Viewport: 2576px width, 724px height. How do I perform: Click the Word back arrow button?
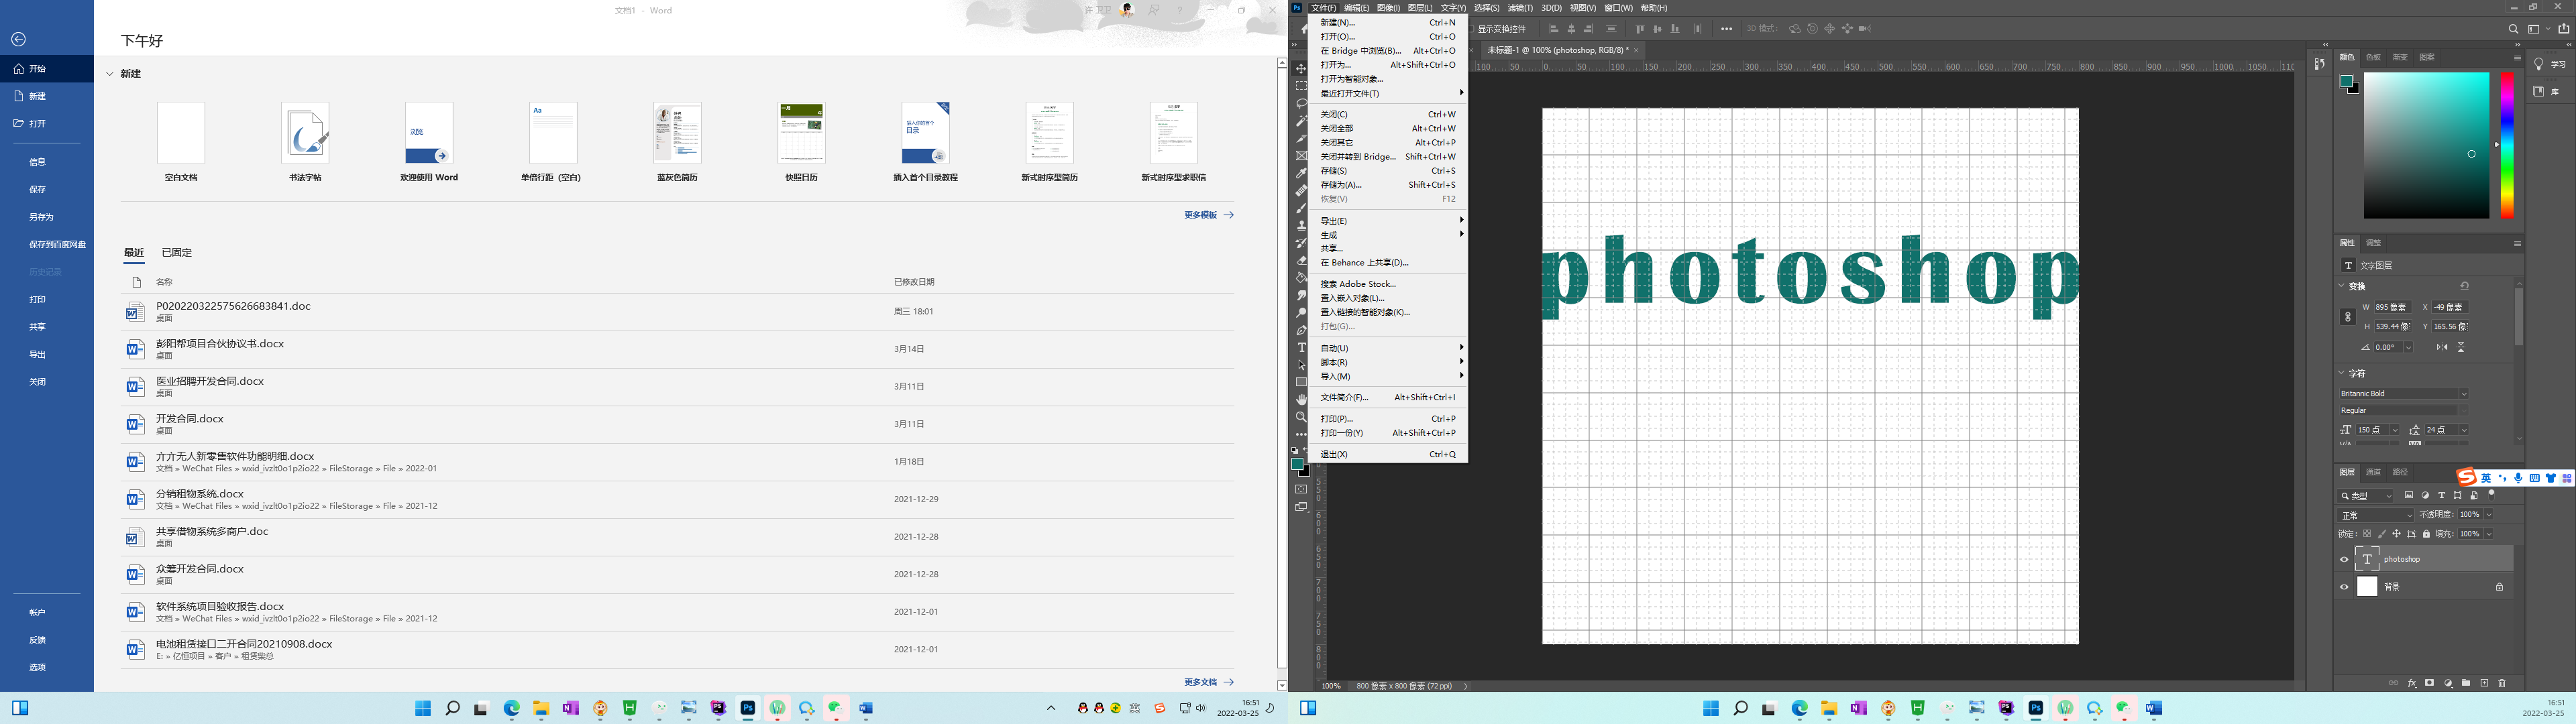[x=18, y=40]
